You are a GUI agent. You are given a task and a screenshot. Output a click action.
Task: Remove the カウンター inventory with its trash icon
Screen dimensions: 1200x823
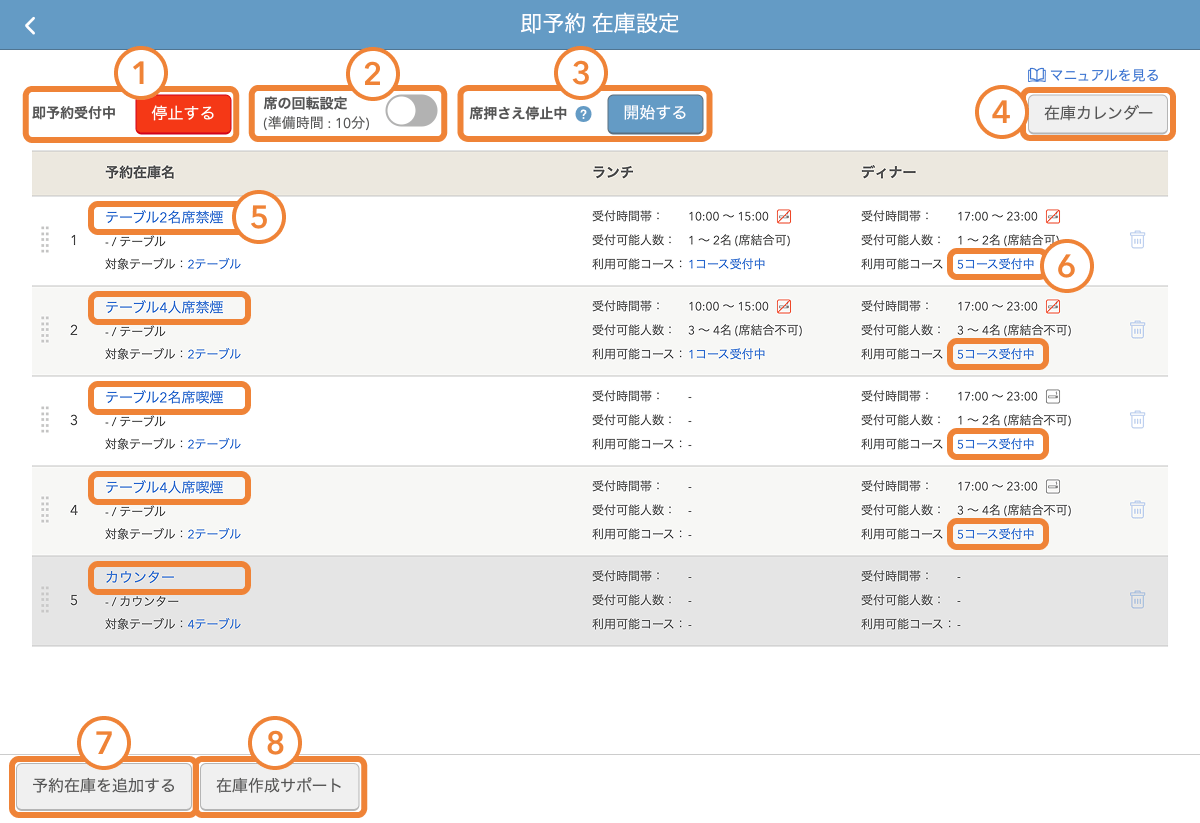click(x=1137, y=599)
